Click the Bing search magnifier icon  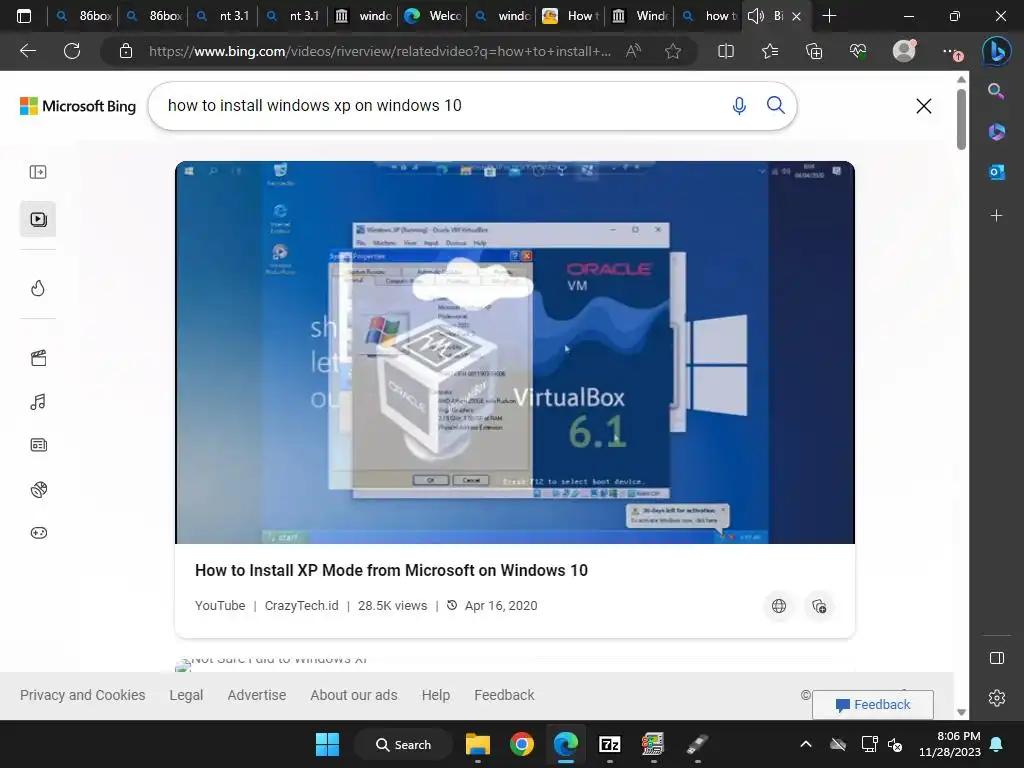click(x=775, y=105)
